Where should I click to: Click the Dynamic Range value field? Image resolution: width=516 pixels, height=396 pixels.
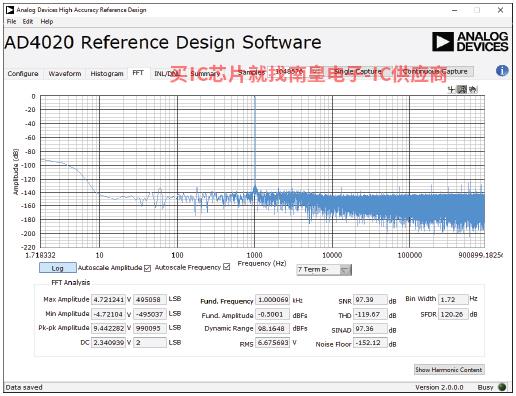coord(273,329)
